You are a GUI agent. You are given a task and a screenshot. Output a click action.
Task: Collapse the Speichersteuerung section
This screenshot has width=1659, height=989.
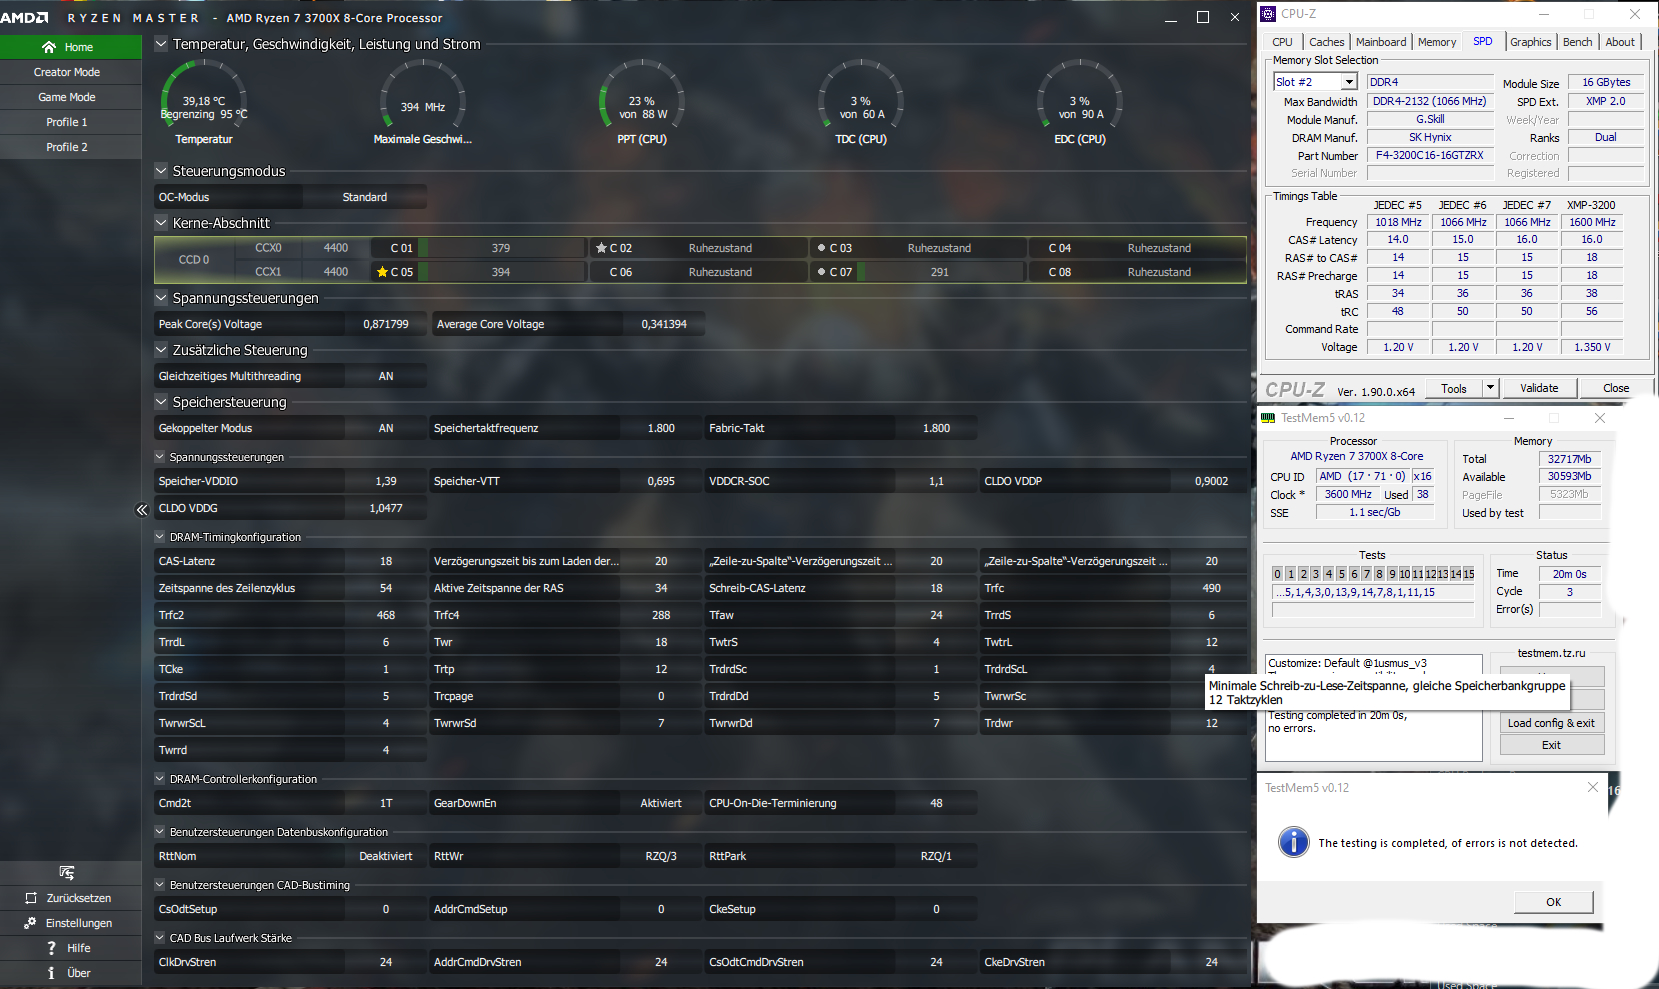(161, 402)
